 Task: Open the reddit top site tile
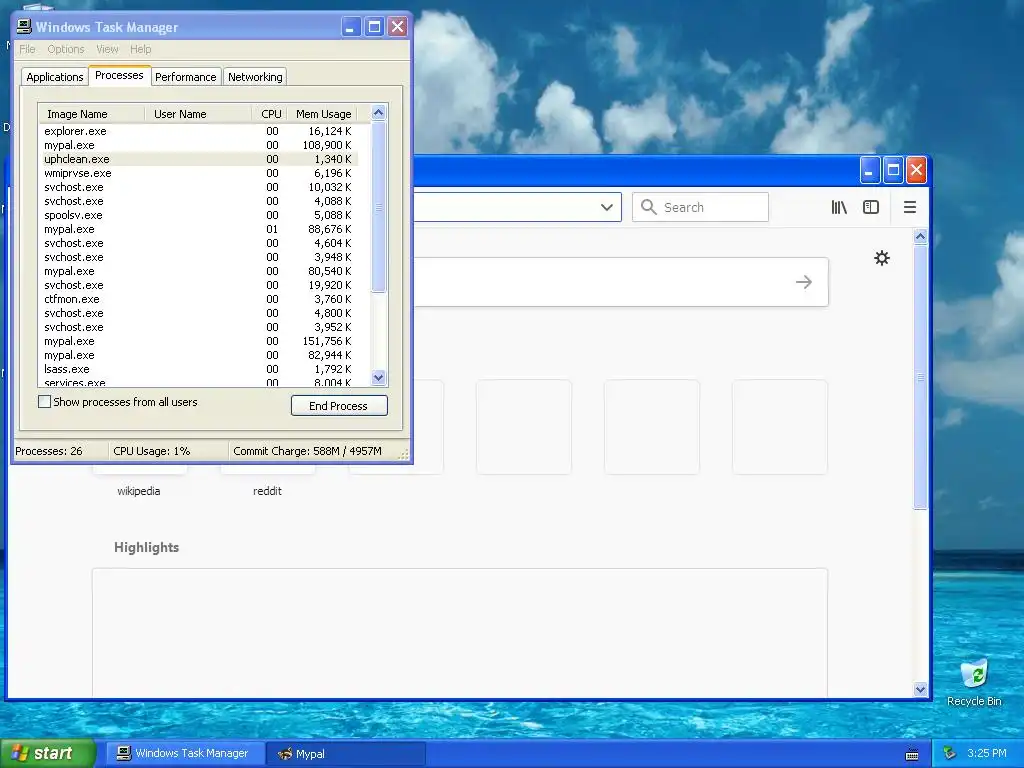[x=267, y=480]
